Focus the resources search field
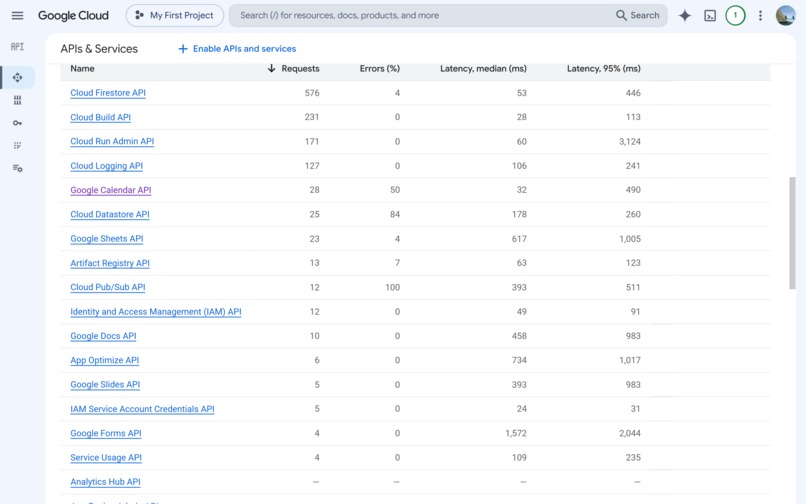The width and height of the screenshot is (806, 504). (422, 15)
